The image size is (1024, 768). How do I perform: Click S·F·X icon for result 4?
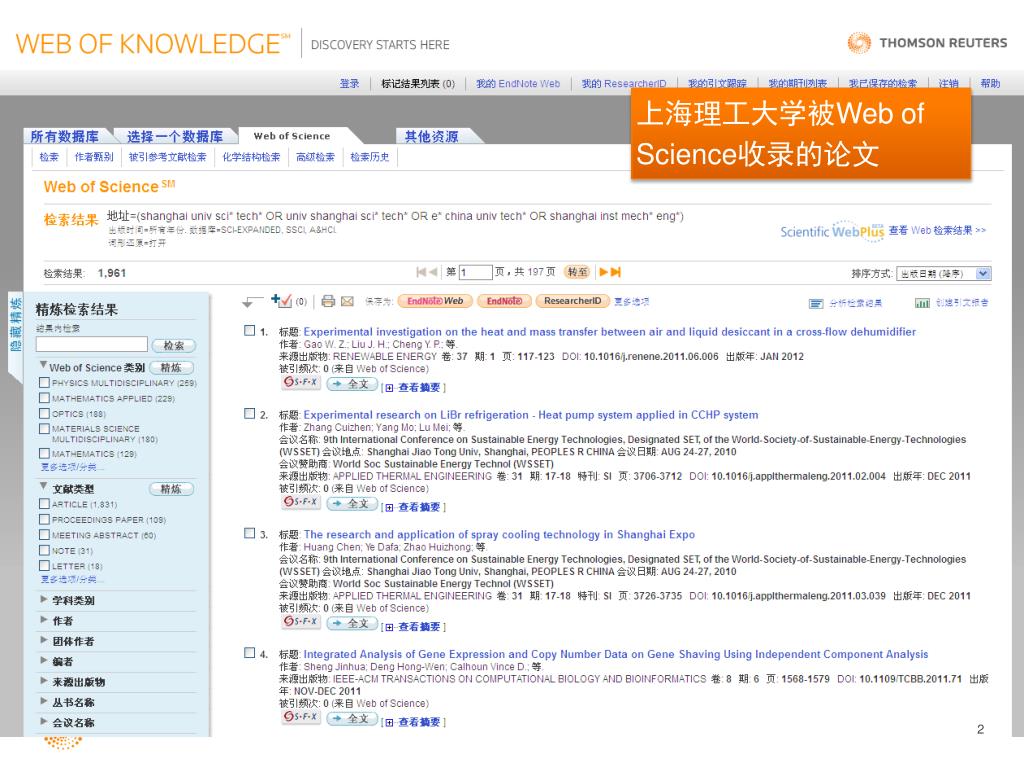click(x=300, y=717)
